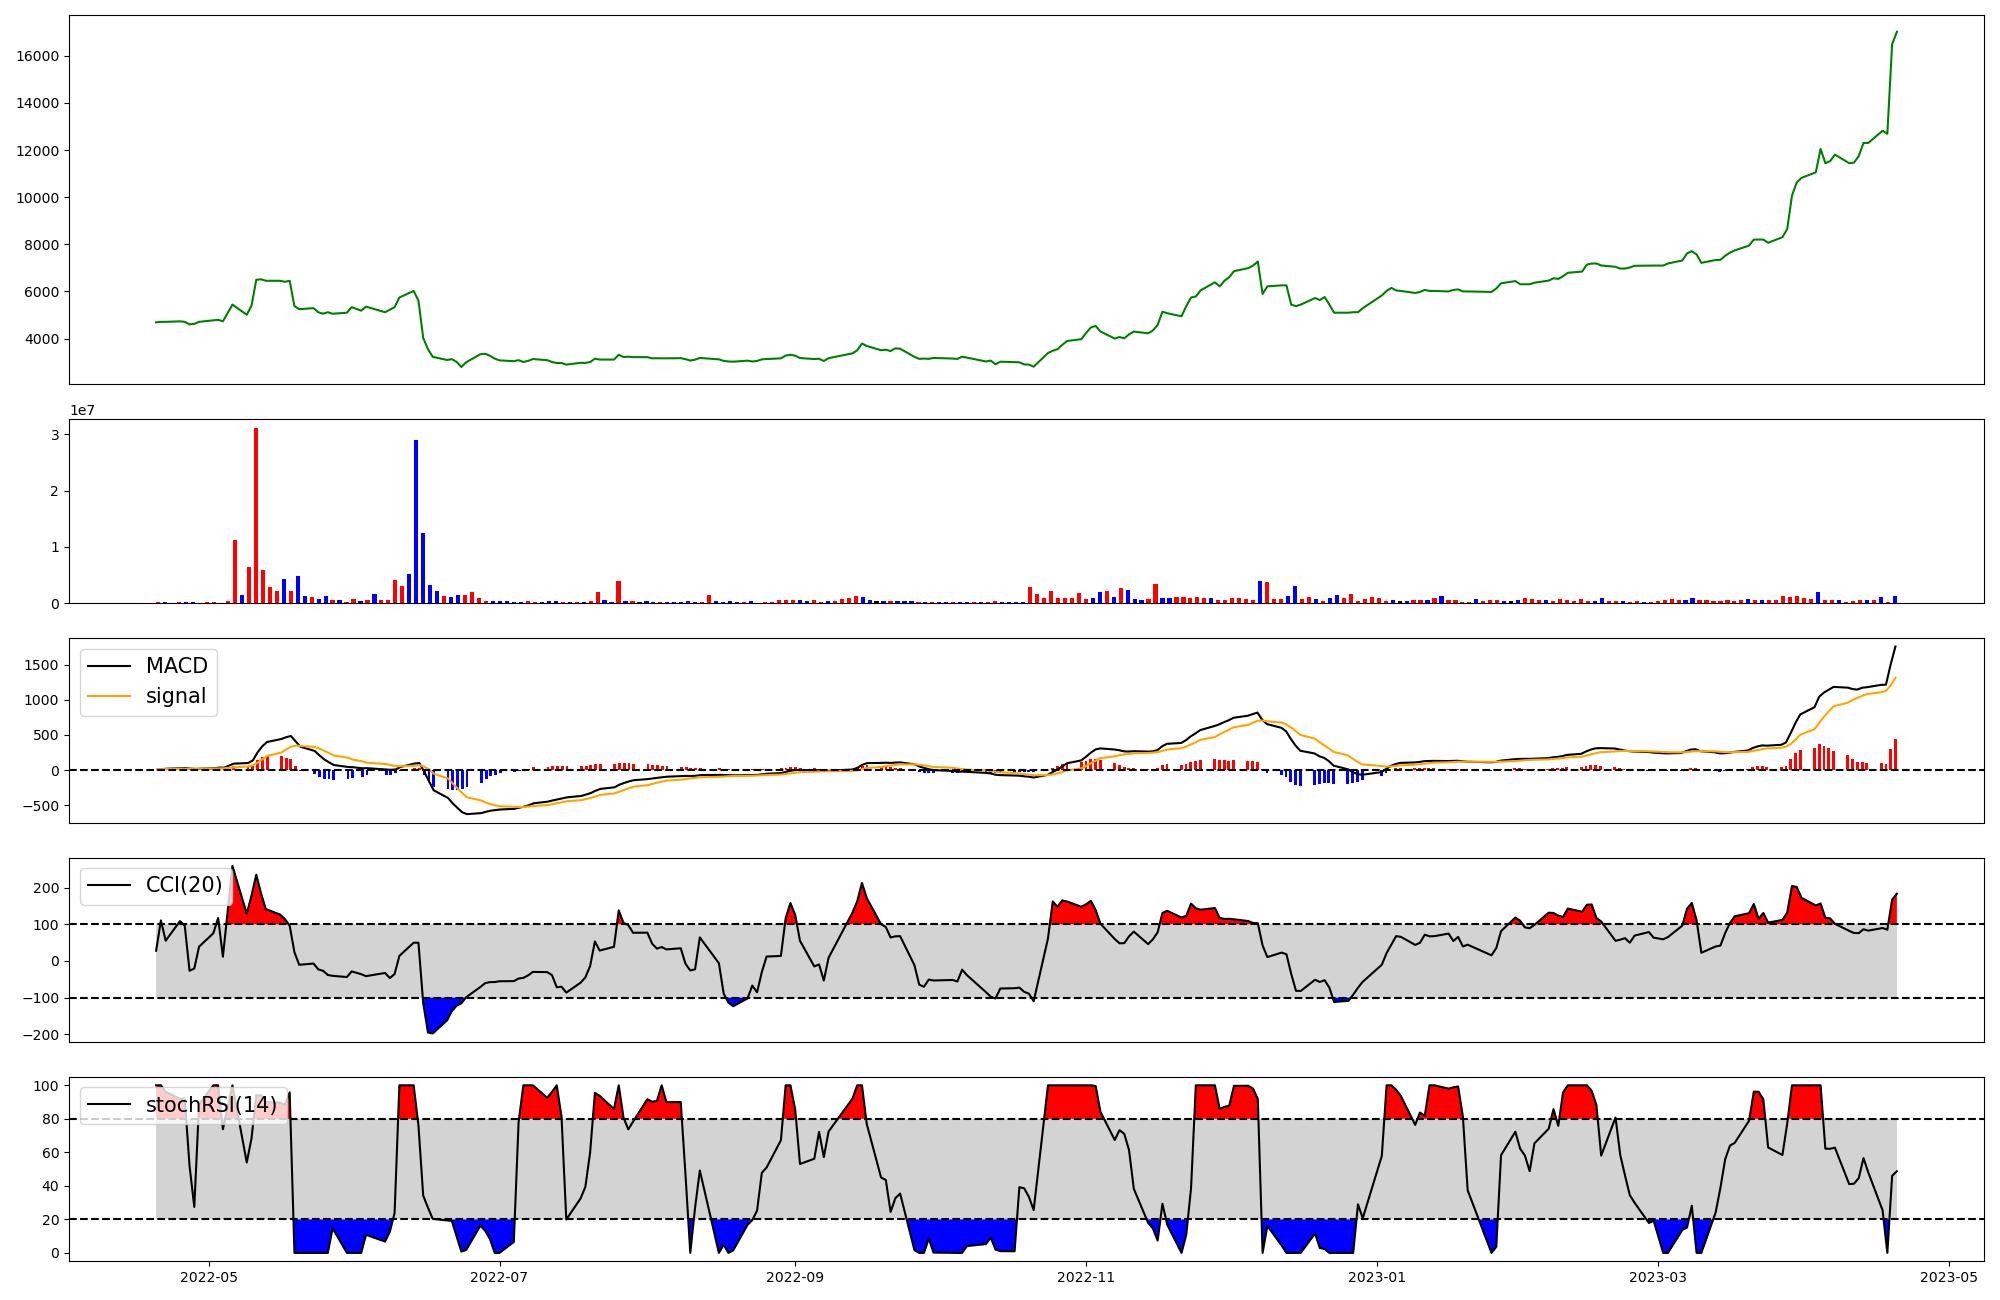Click the 2023-01 x-axis date label
Screen dimensions: 2000x1300
pyautogui.click(x=1377, y=1277)
